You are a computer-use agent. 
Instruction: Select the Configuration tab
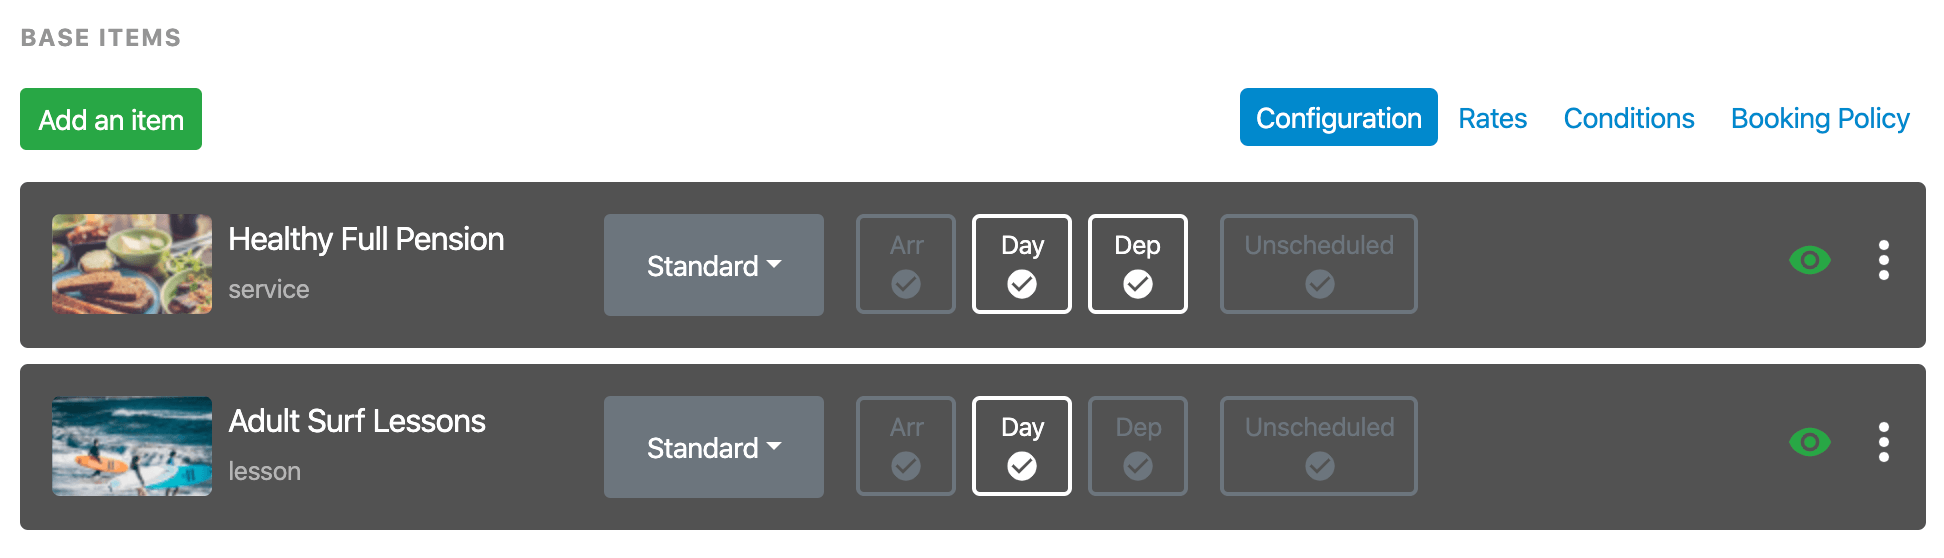click(1339, 117)
